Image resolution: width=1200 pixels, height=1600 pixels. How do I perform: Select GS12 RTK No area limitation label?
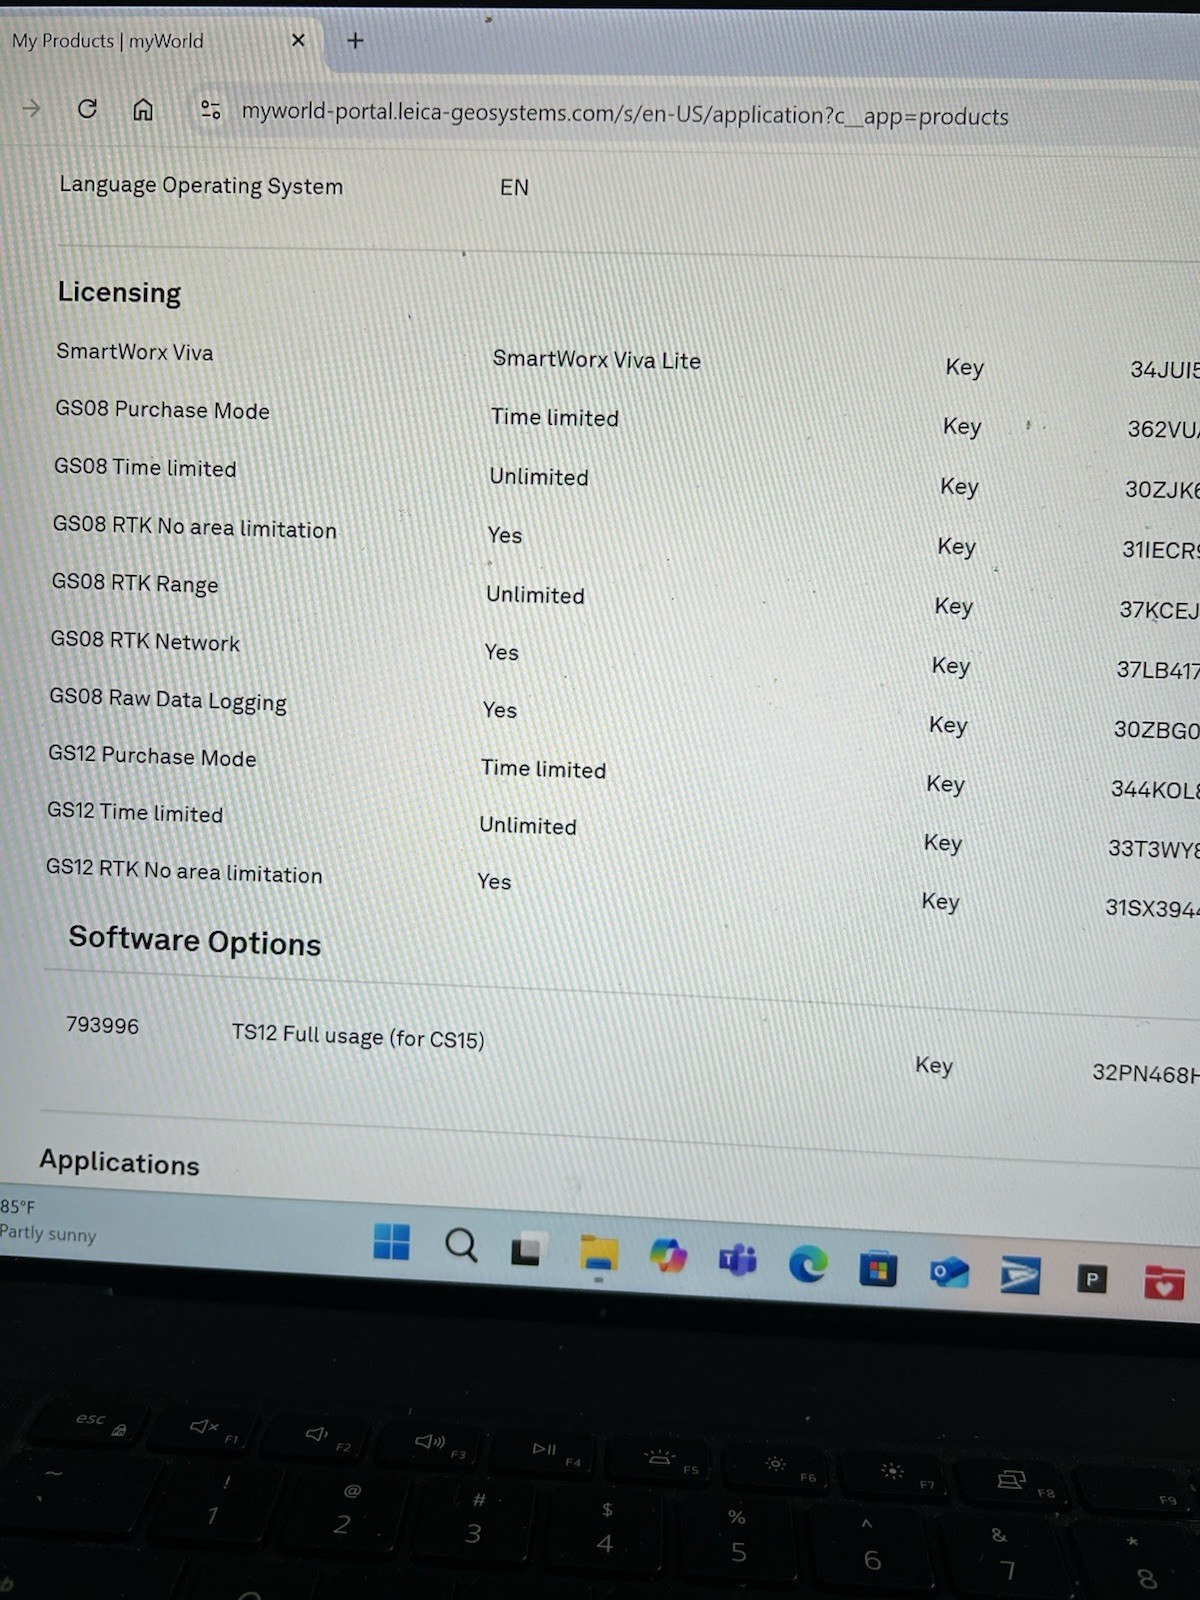pos(184,871)
